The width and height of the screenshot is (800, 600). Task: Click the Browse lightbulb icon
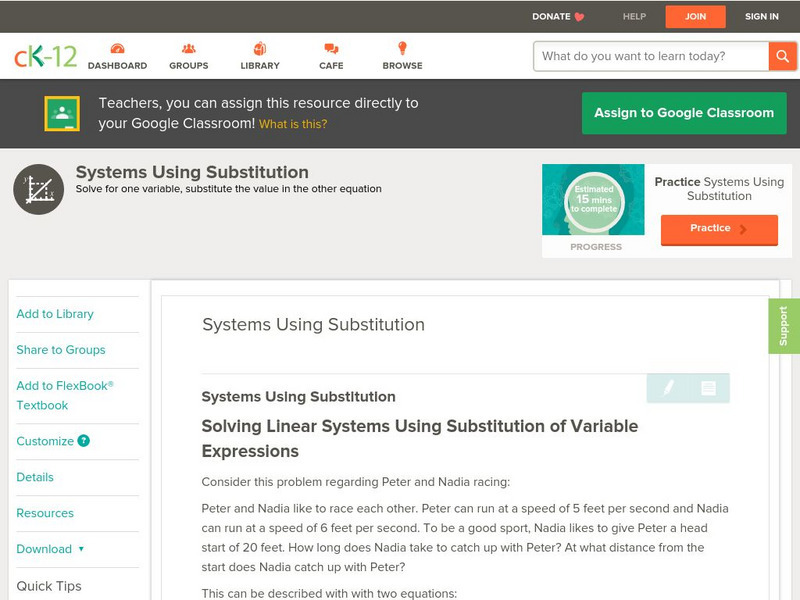[402, 49]
